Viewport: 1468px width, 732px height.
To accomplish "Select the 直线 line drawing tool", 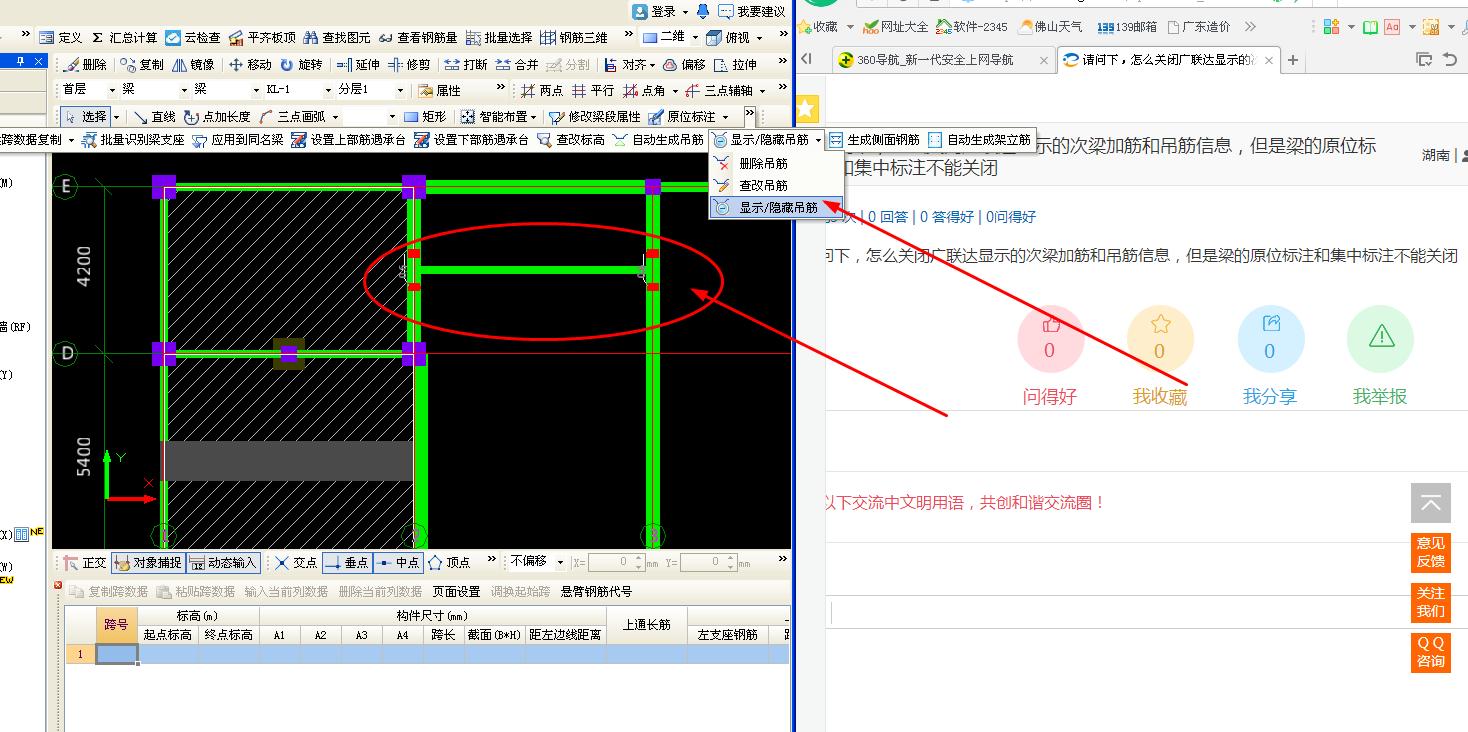I will coord(154,117).
